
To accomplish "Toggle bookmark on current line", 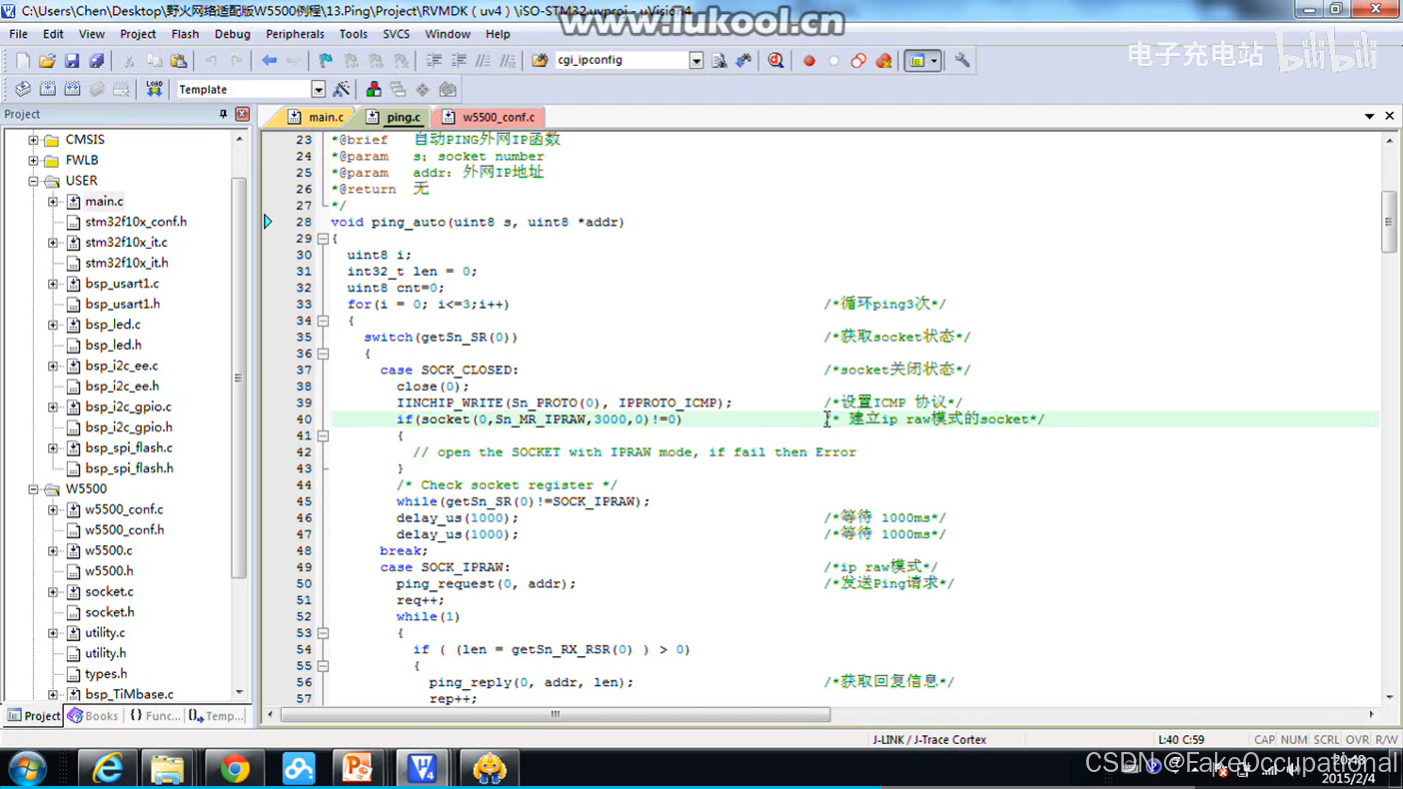I will 326,61.
